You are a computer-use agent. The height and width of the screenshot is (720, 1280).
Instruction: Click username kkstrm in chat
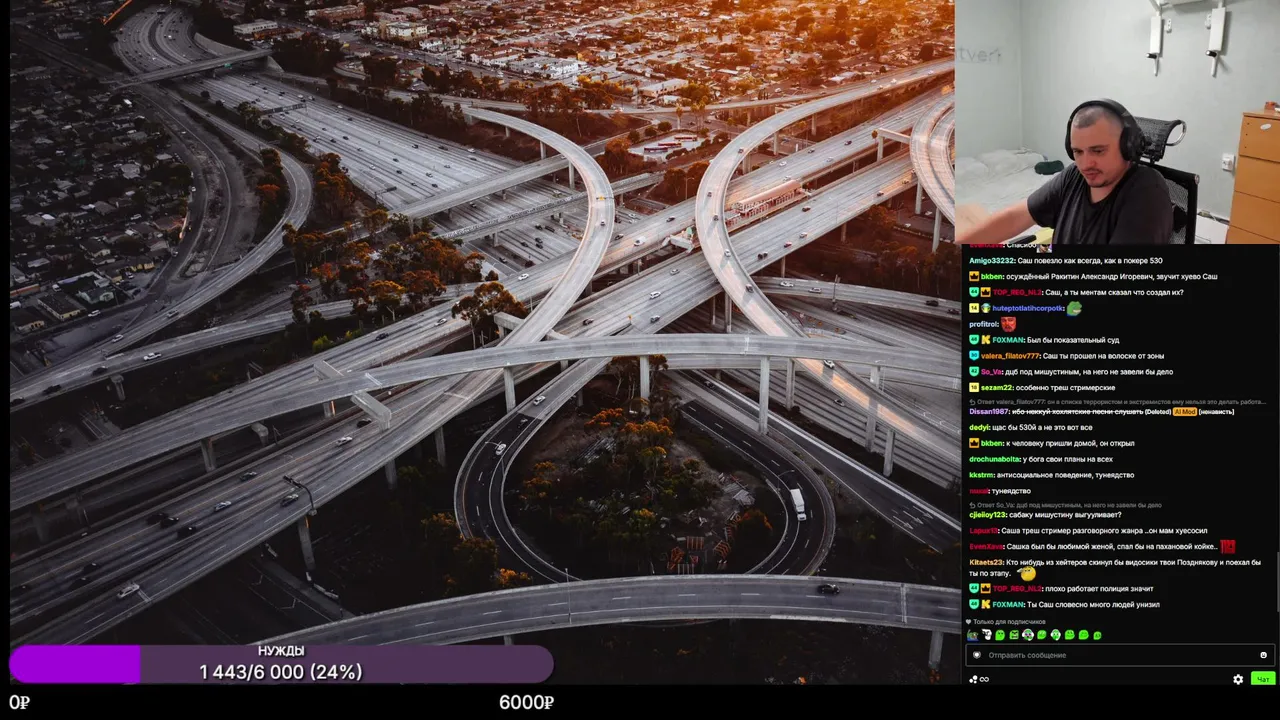pyautogui.click(x=981, y=475)
